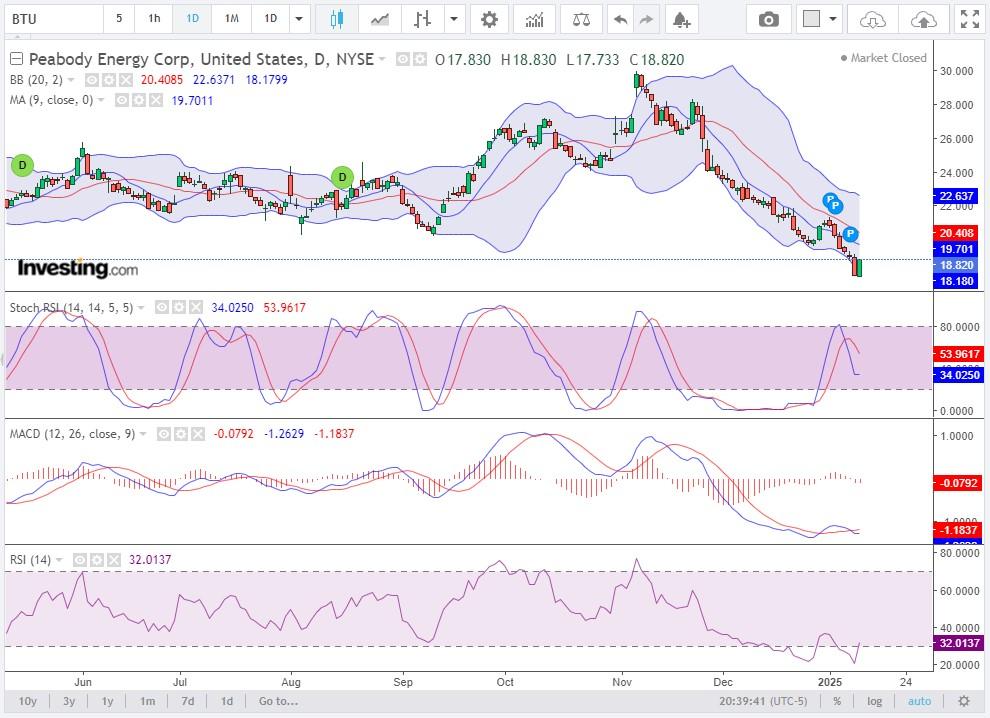990x718 pixels.
Task: Click the time zone clock 20:39:41 (UTC-5)
Action: coord(763,701)
